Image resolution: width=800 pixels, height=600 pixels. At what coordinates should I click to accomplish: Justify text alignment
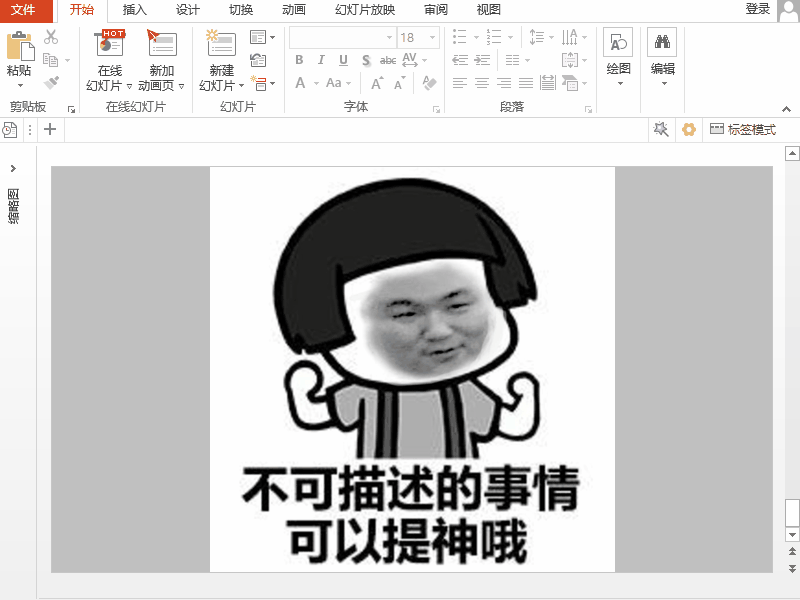tap(526, 83)
